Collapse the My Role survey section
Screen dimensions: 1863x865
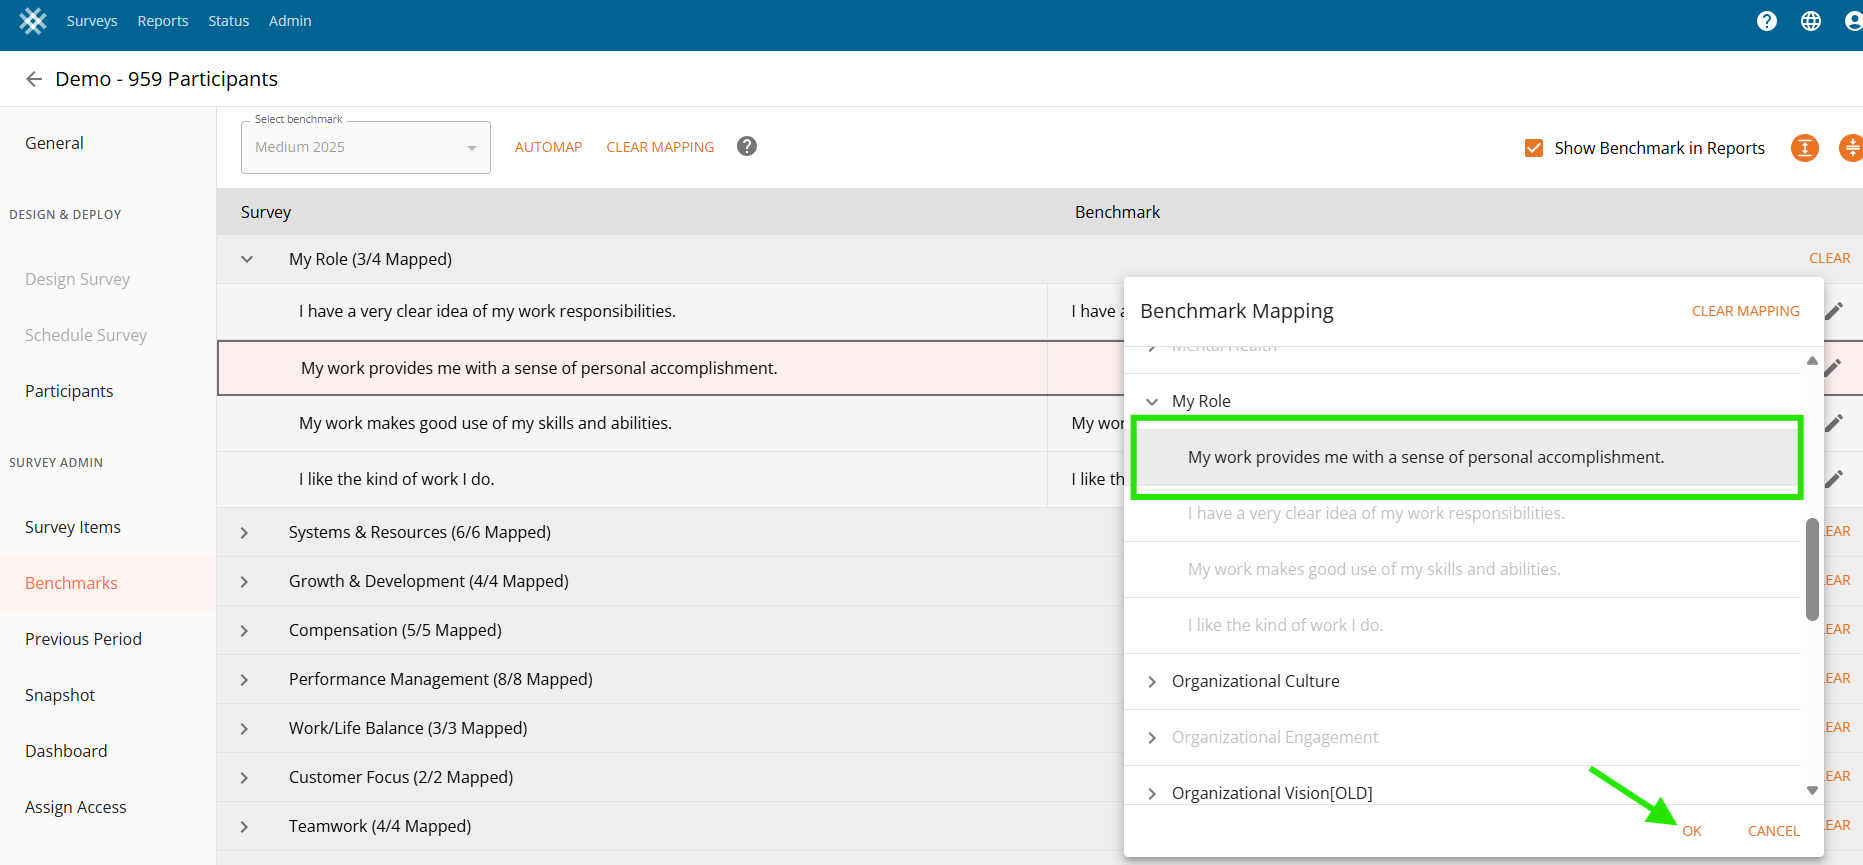pos(247,259)
